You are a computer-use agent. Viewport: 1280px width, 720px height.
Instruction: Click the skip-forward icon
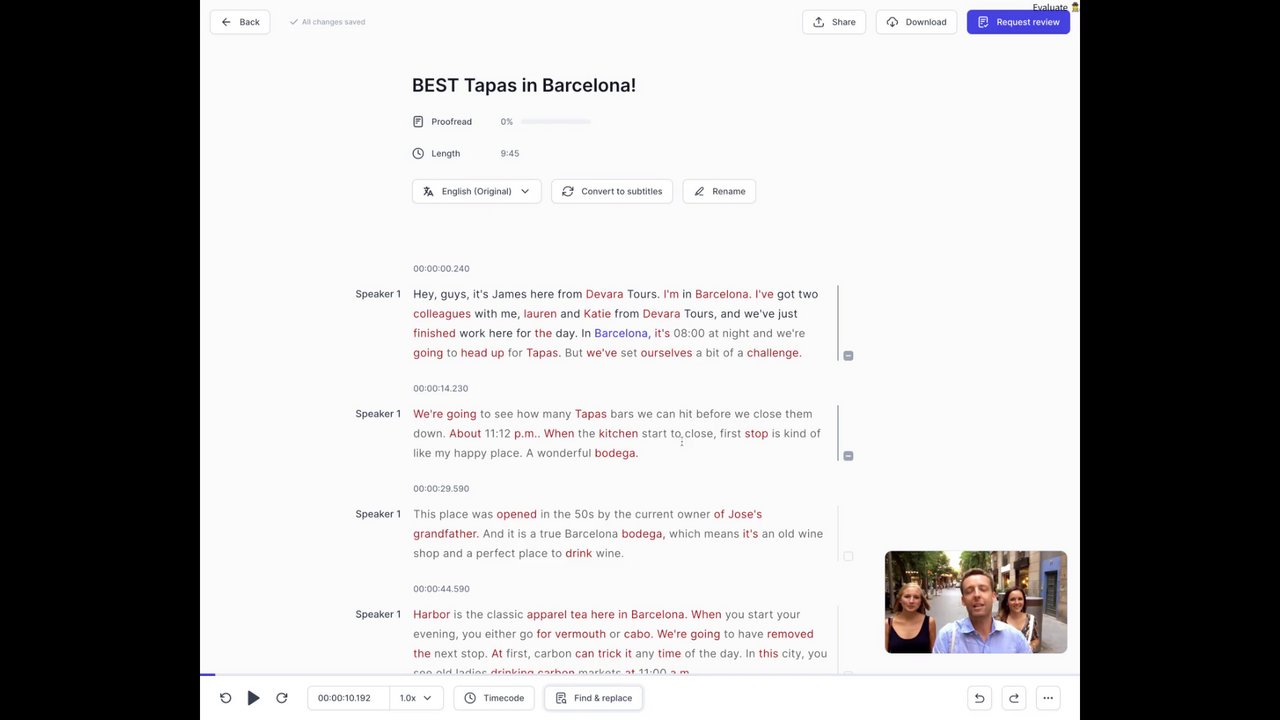click(282, 698)
